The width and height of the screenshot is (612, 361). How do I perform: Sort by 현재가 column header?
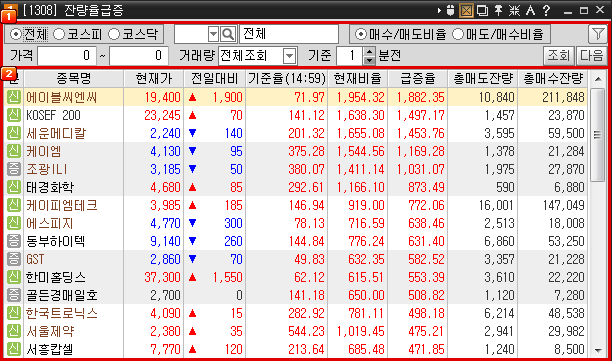(153, 78)
